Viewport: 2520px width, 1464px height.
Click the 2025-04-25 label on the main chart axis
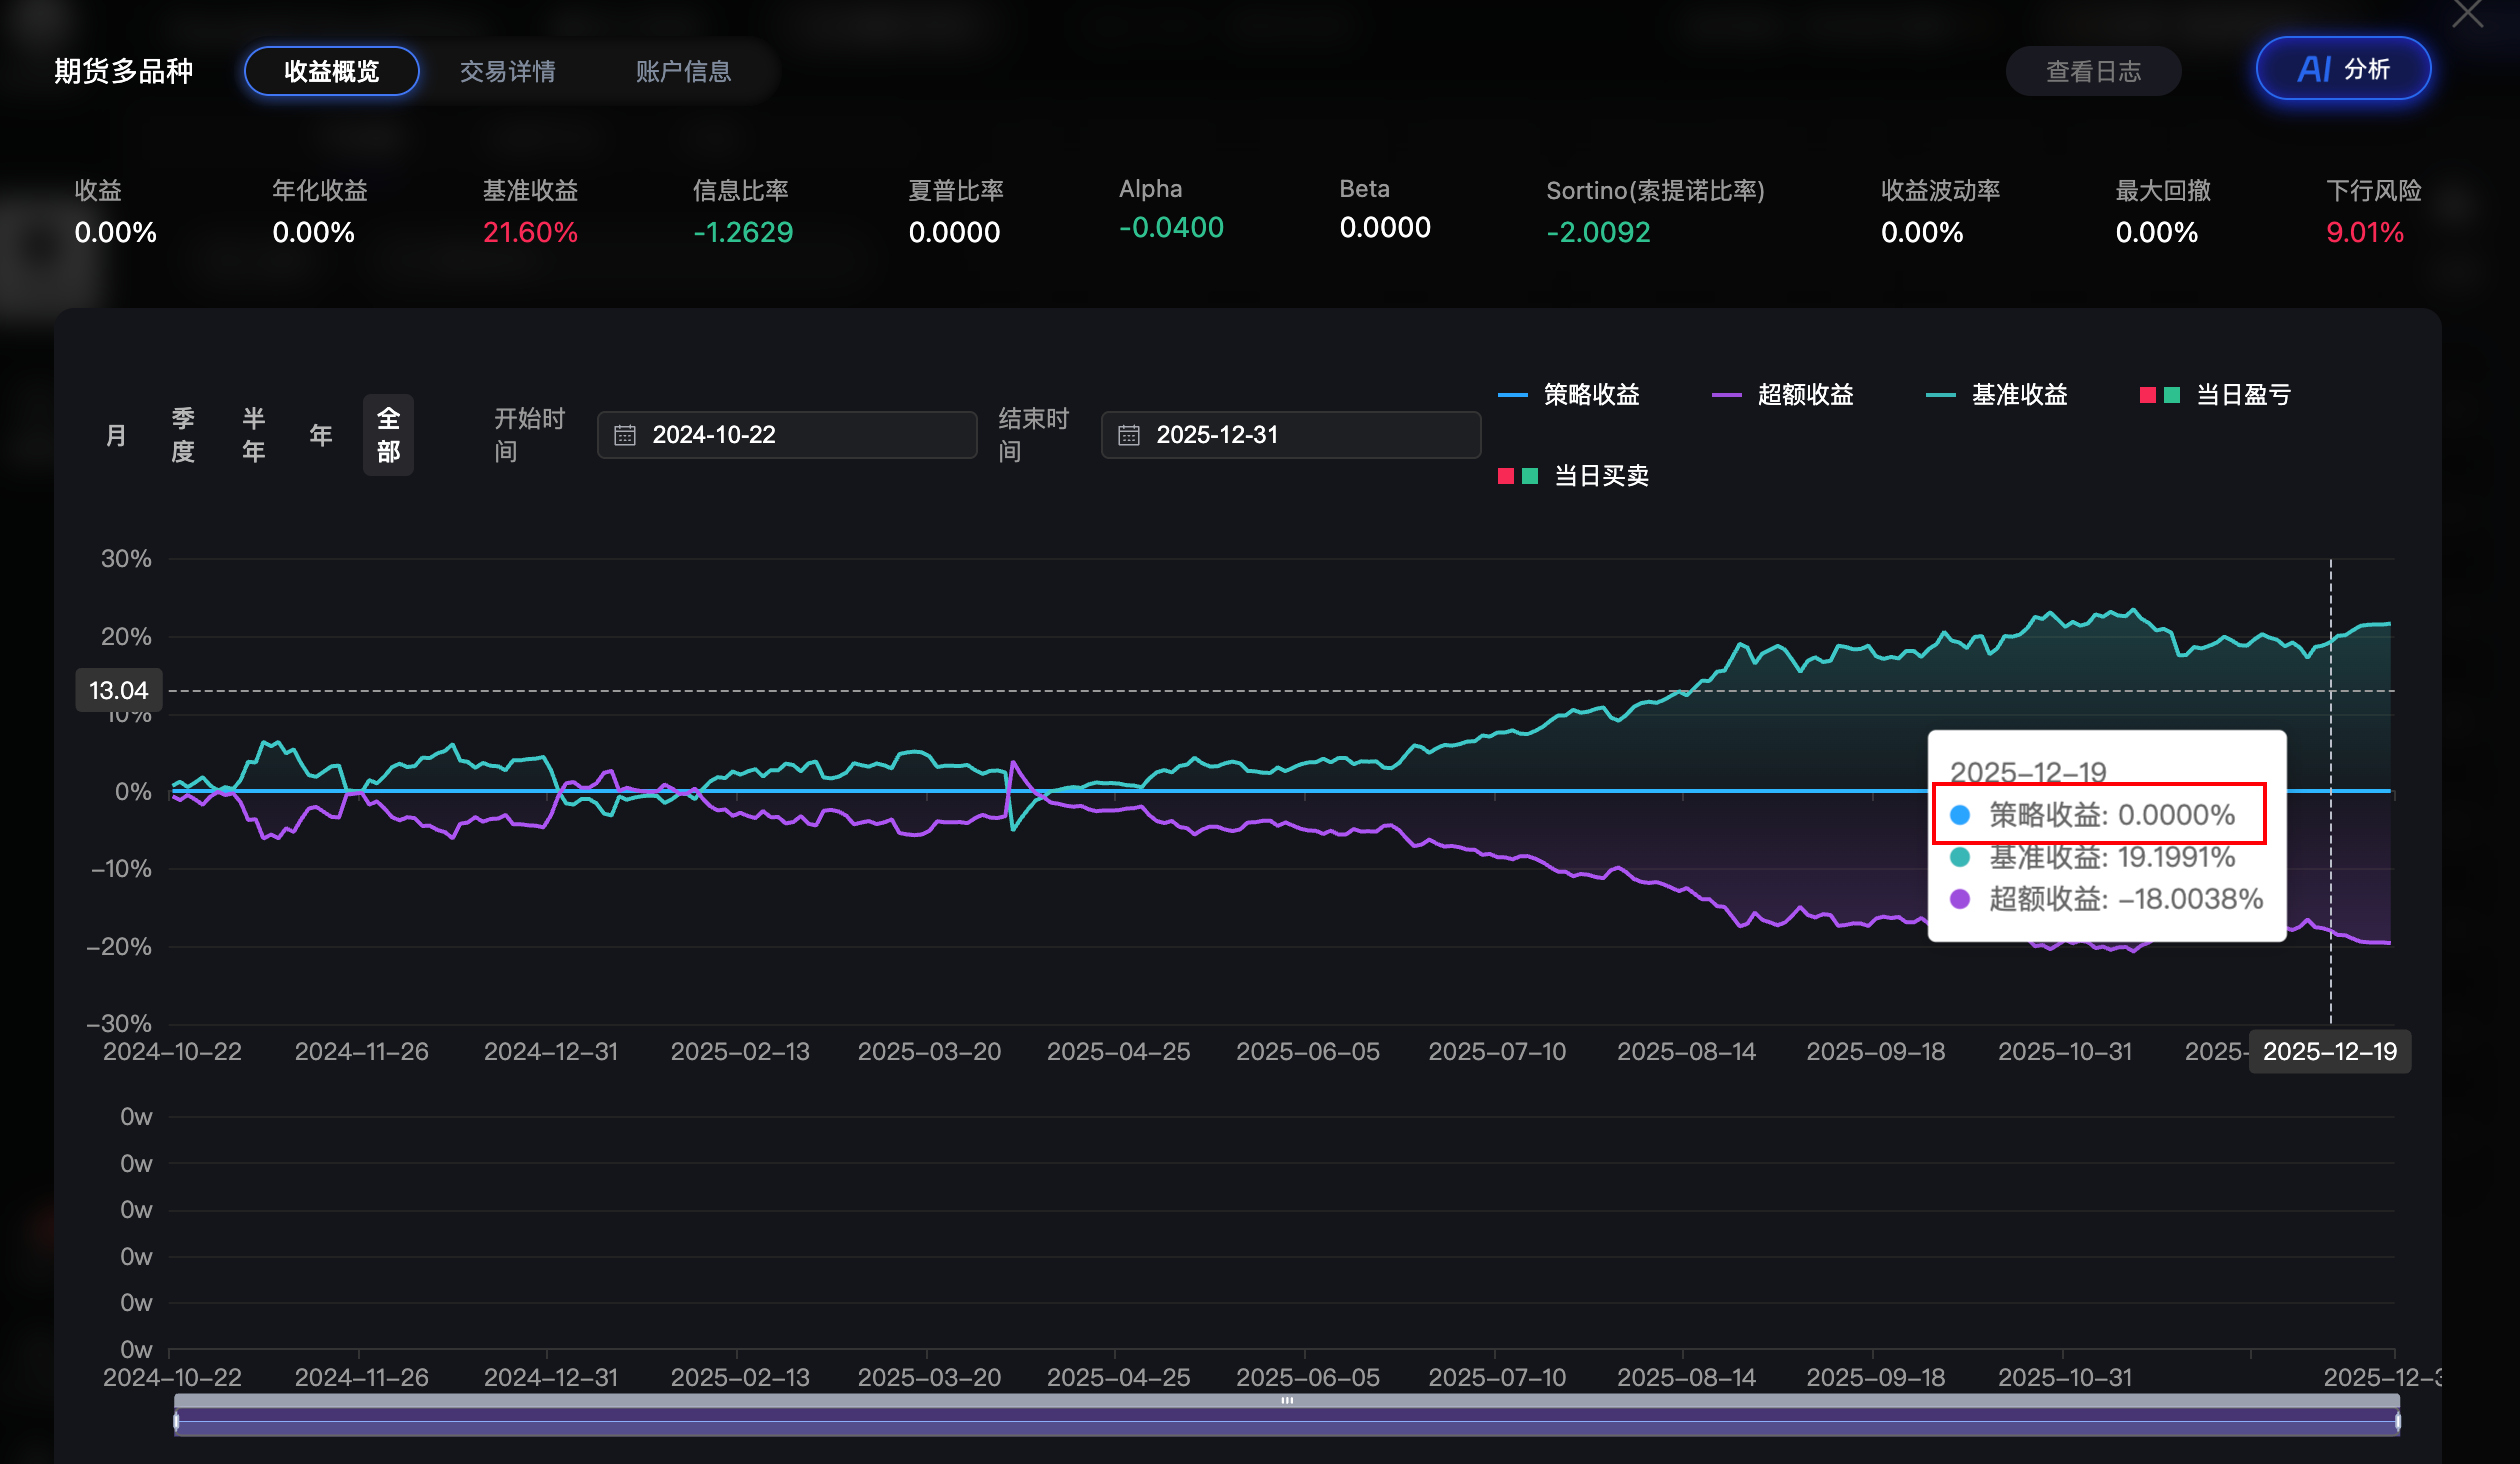(1118, 1052)
